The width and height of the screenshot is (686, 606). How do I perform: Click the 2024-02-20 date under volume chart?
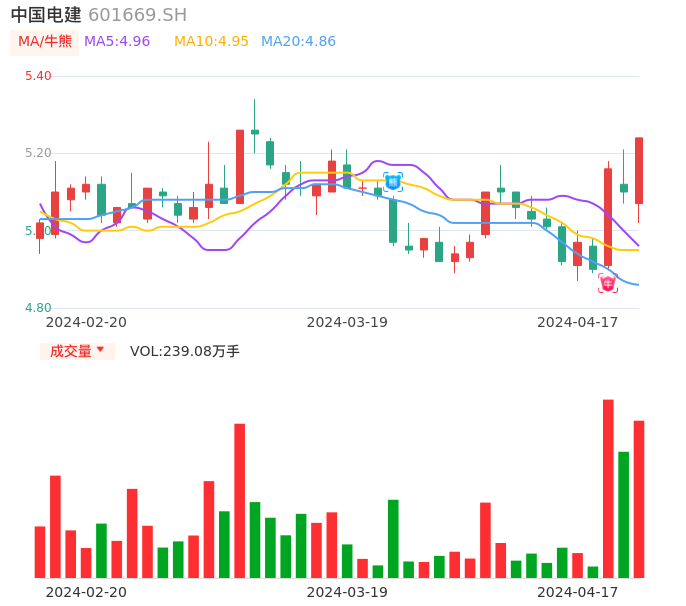(86, 592)
